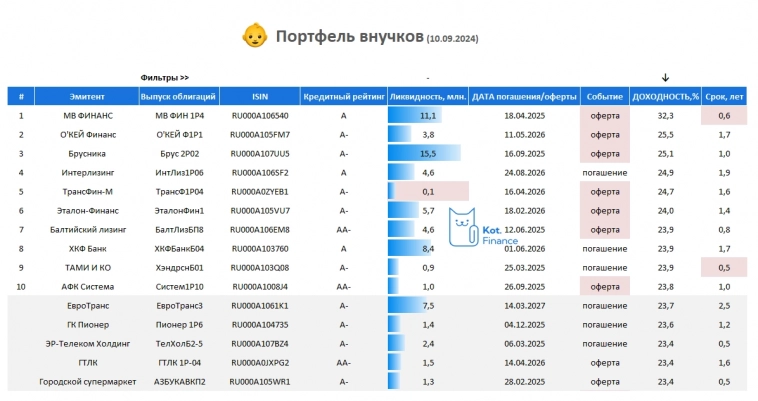This screenshot has height=401, width=758.
Task: Select the Брусника issuer cell
Action: pos(87,154)
